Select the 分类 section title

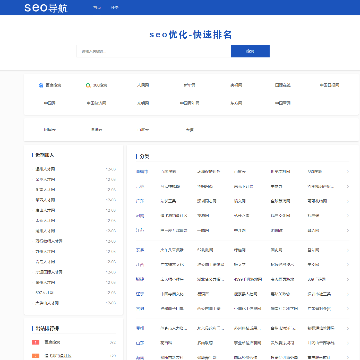point(144,156)
